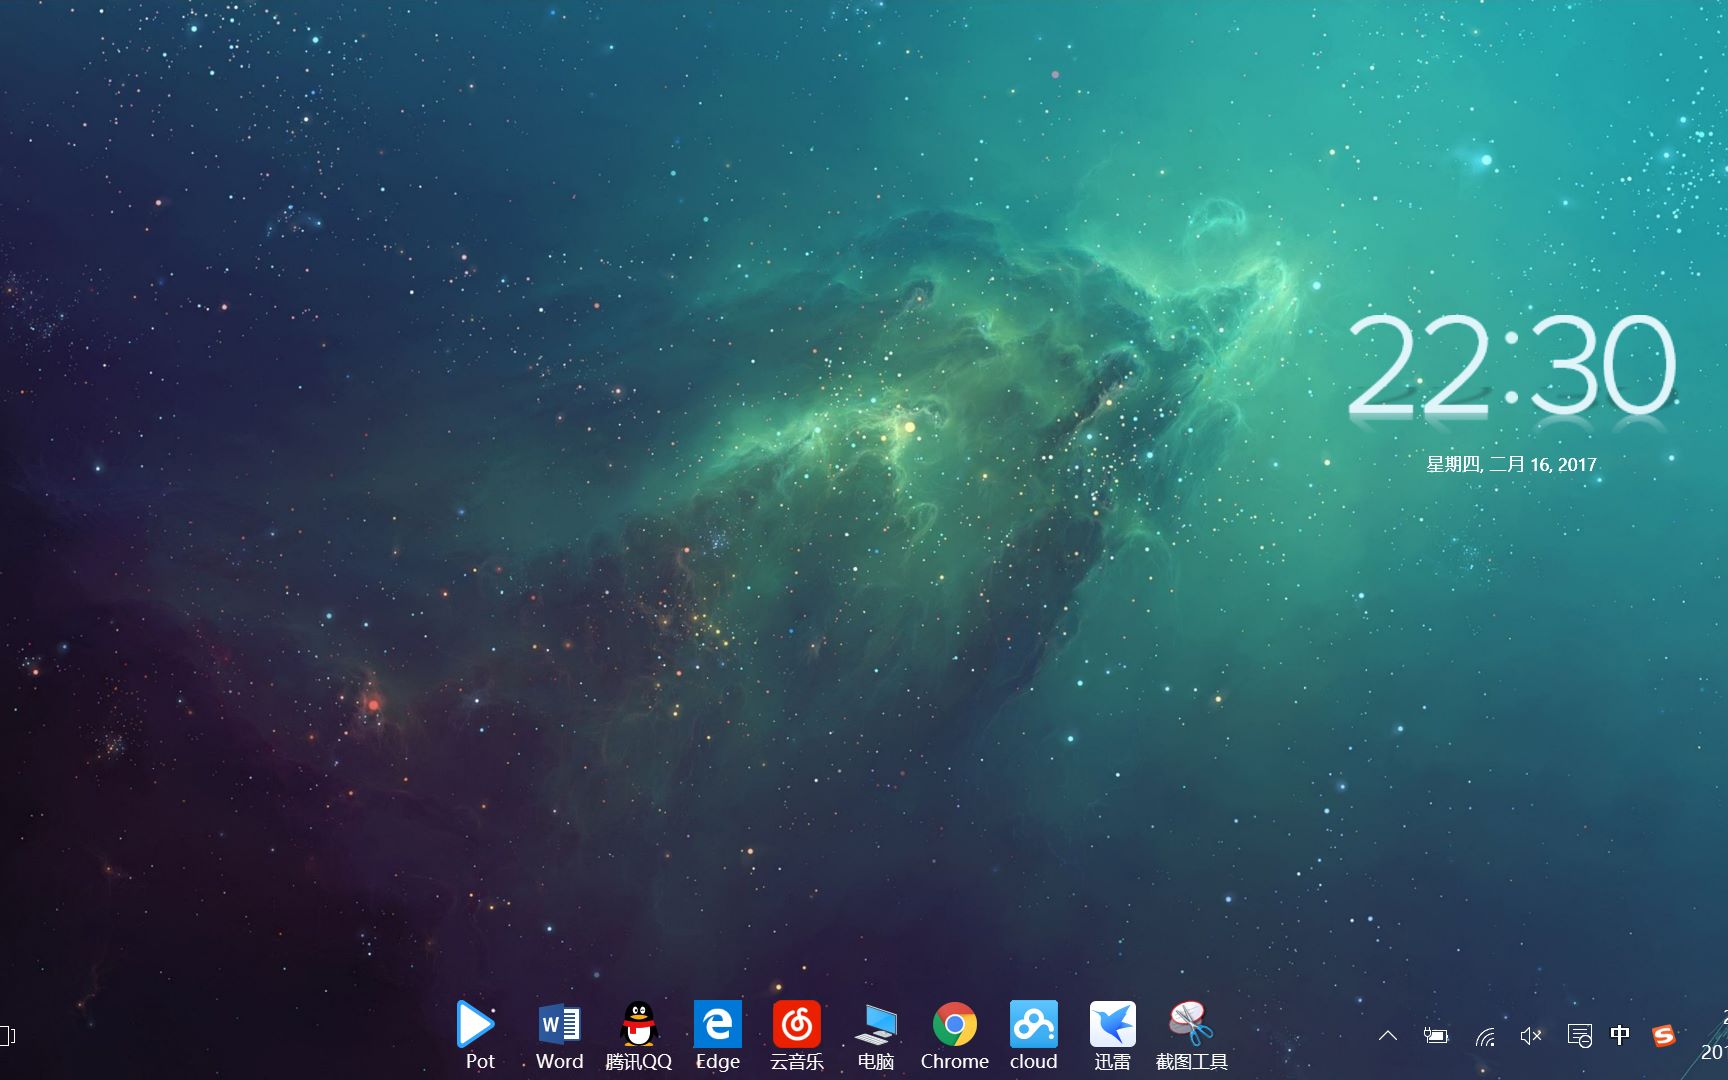The image size is (1728, 1080).
Task: Open the Action Center notifications icon
Action: coord(1579,1036)
